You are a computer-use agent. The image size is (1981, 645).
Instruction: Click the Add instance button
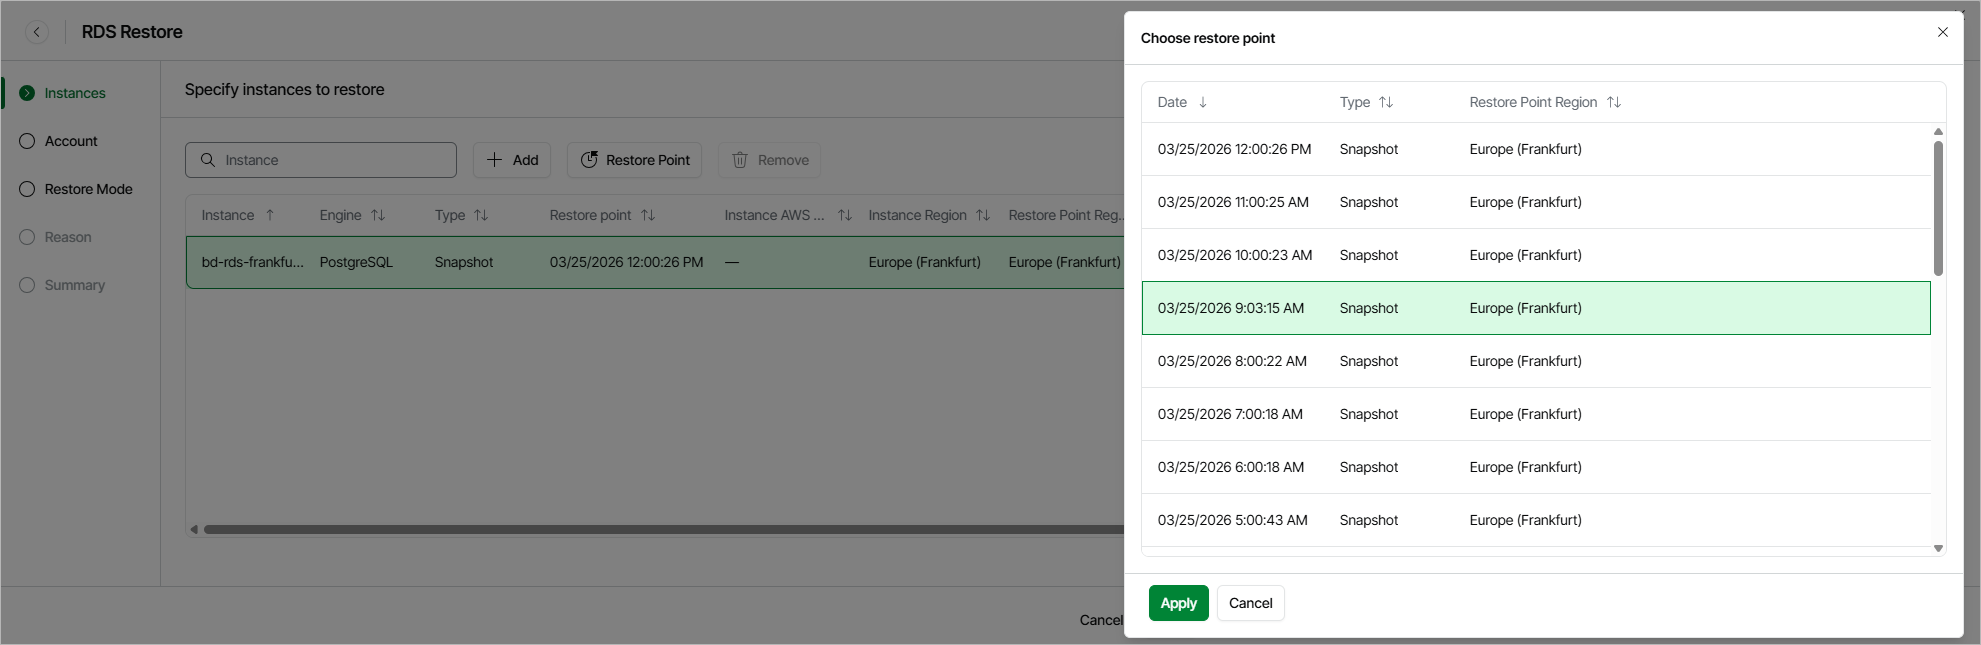512,160
